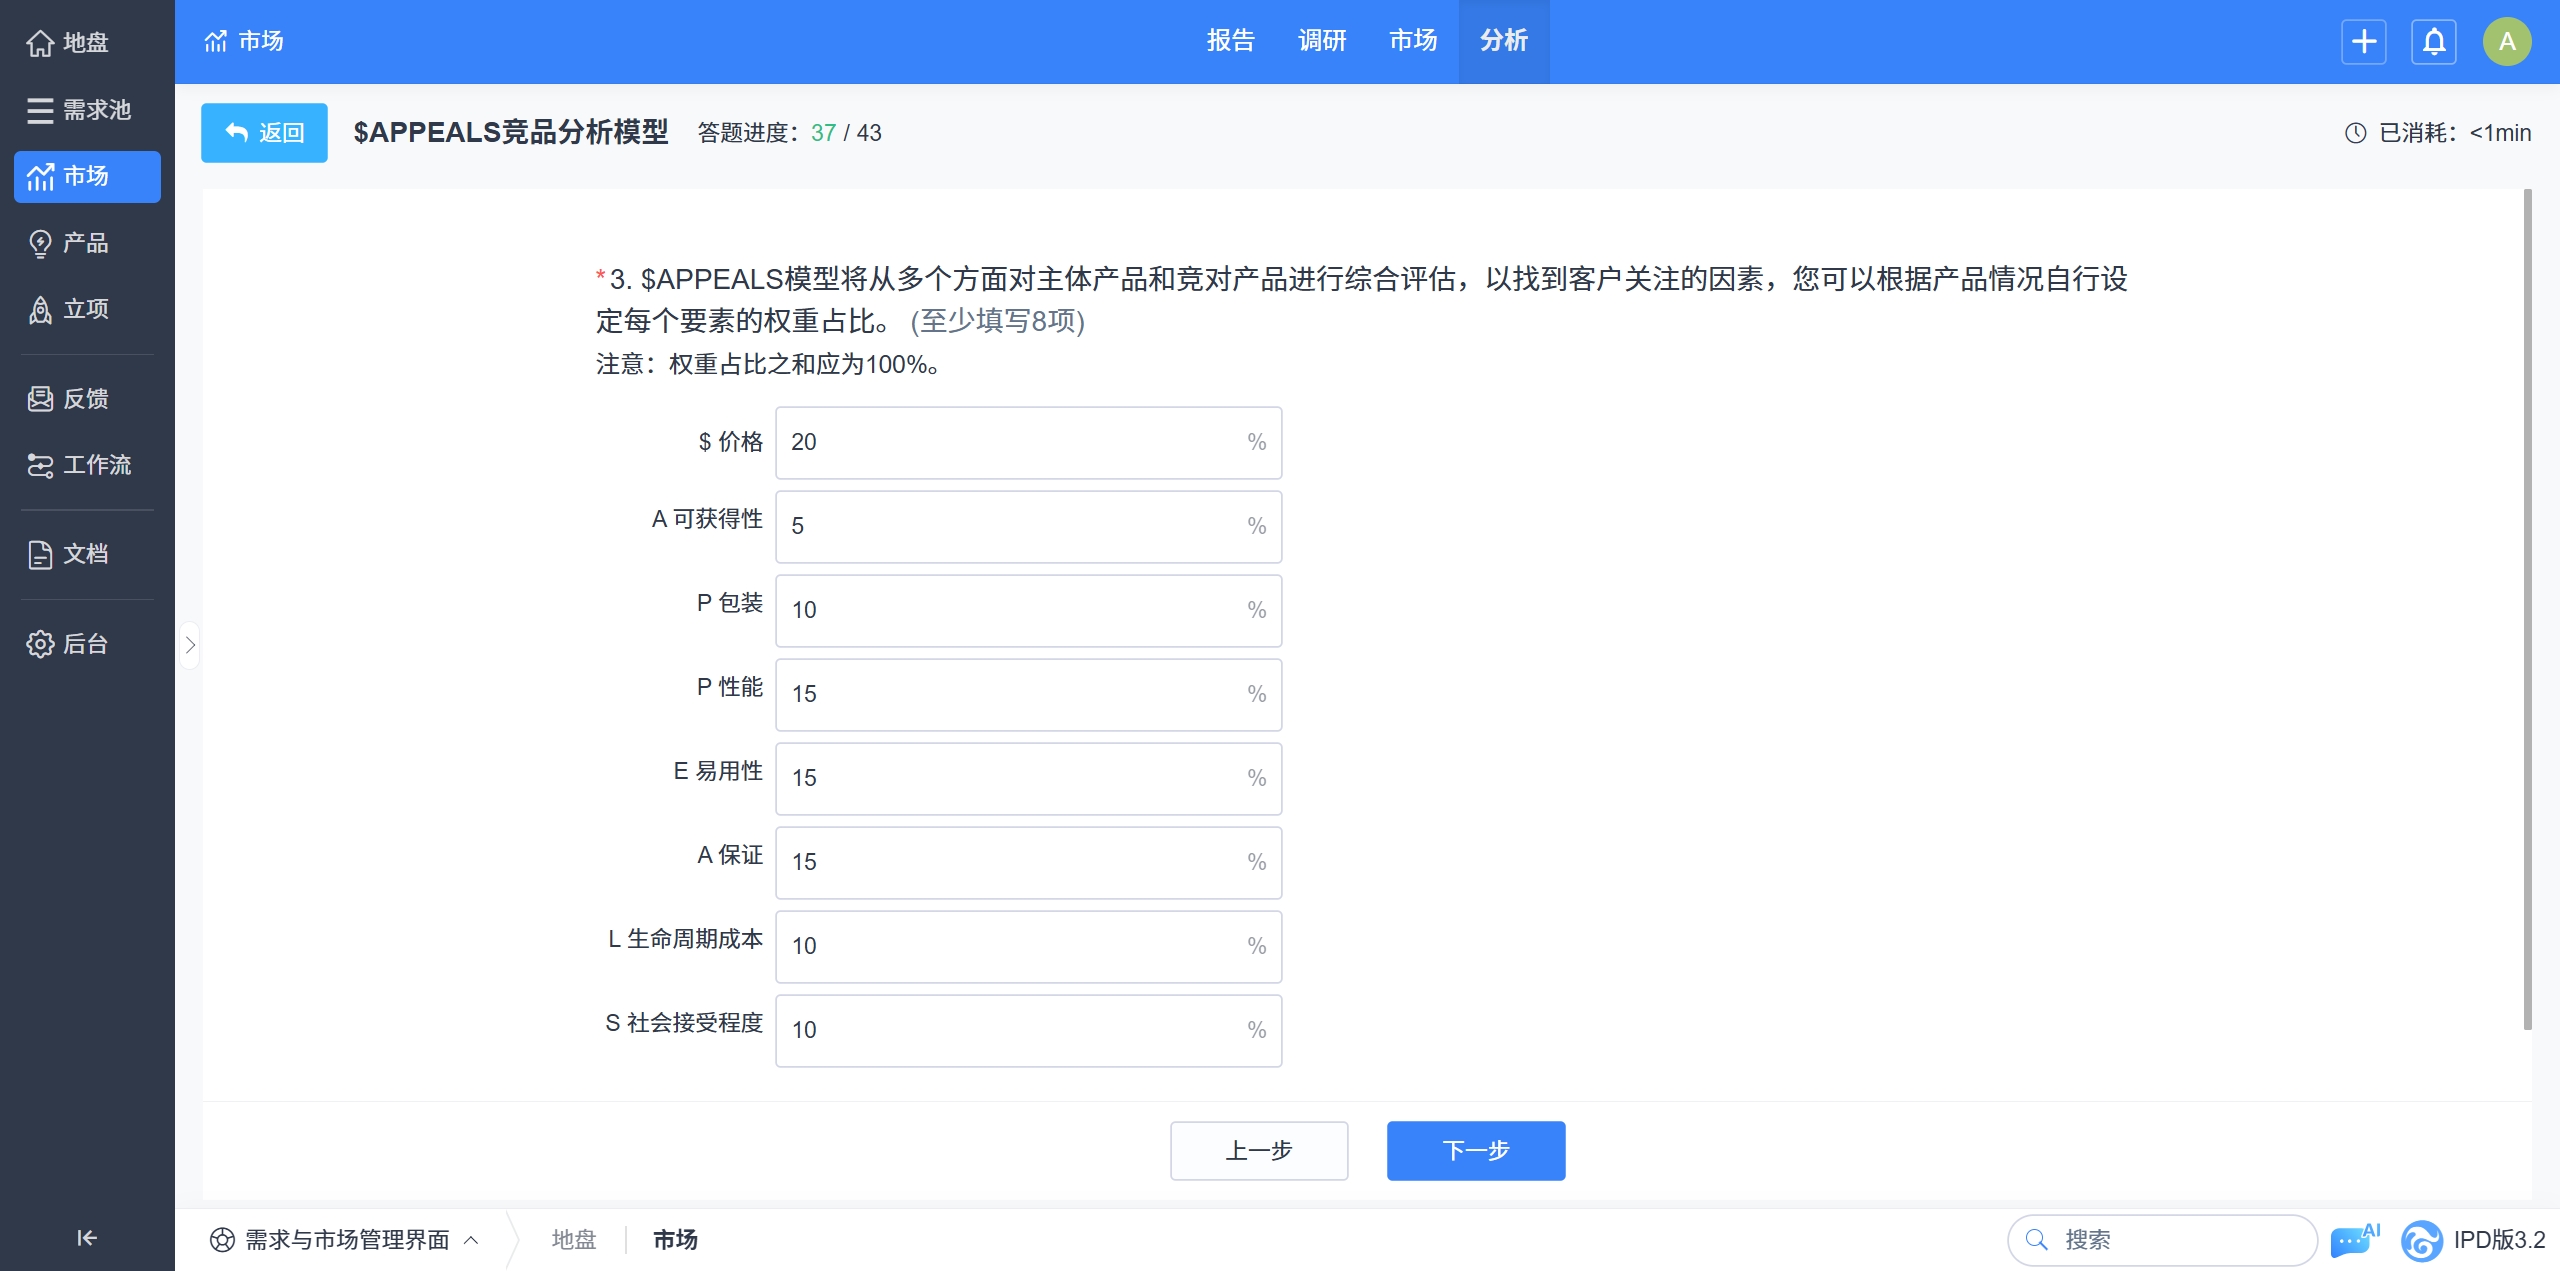Click the user avatar A icon
Viewport: 2560px width, 1271px height.
[x=2506, y=42]
